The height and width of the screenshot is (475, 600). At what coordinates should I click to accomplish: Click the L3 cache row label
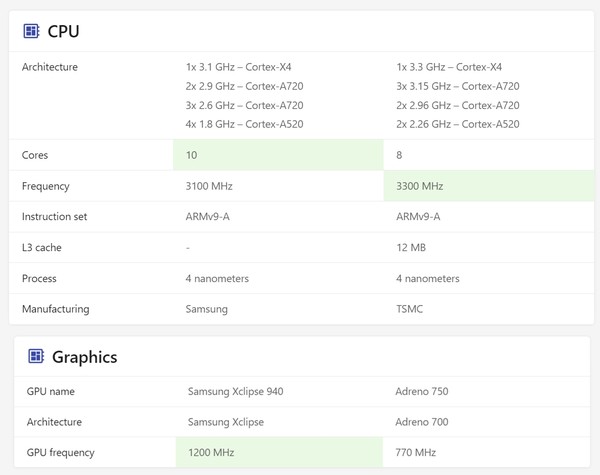point(42,247)
